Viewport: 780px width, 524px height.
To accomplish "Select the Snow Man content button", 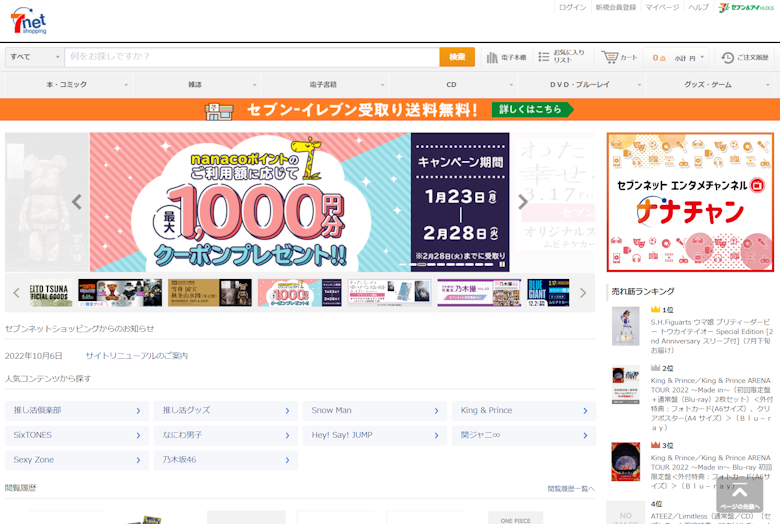I will [375, 411].
